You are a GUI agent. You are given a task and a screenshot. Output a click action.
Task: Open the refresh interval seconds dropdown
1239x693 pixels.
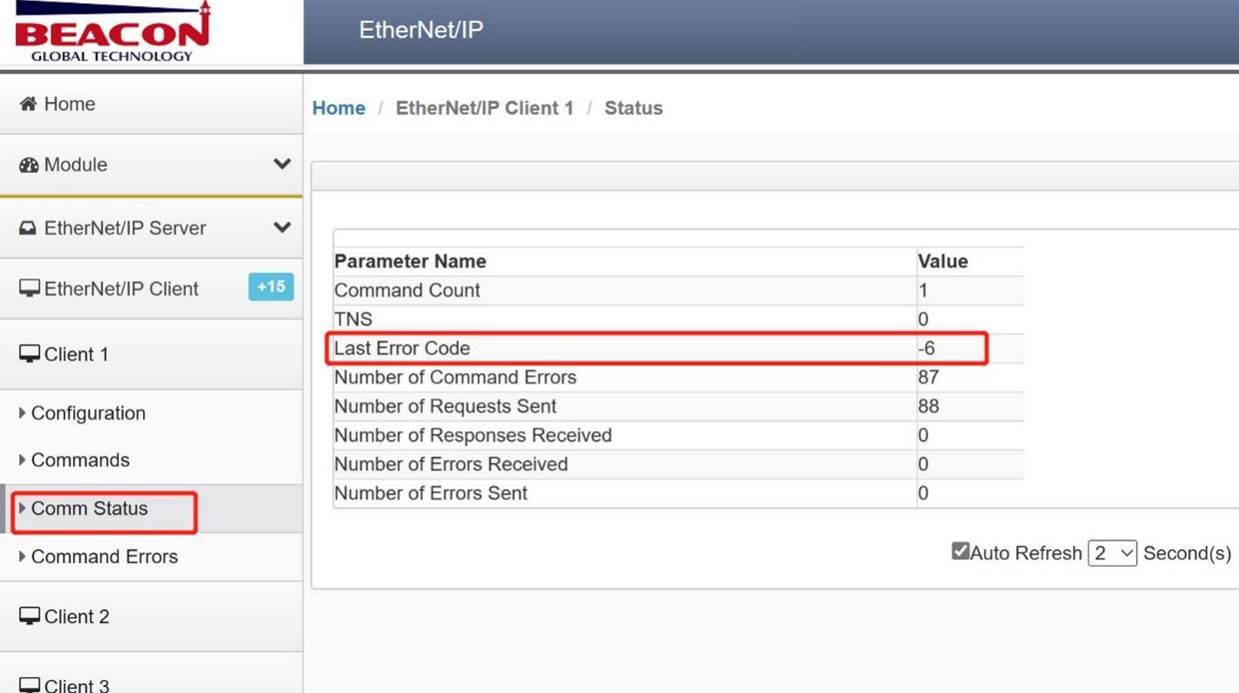1112,553
